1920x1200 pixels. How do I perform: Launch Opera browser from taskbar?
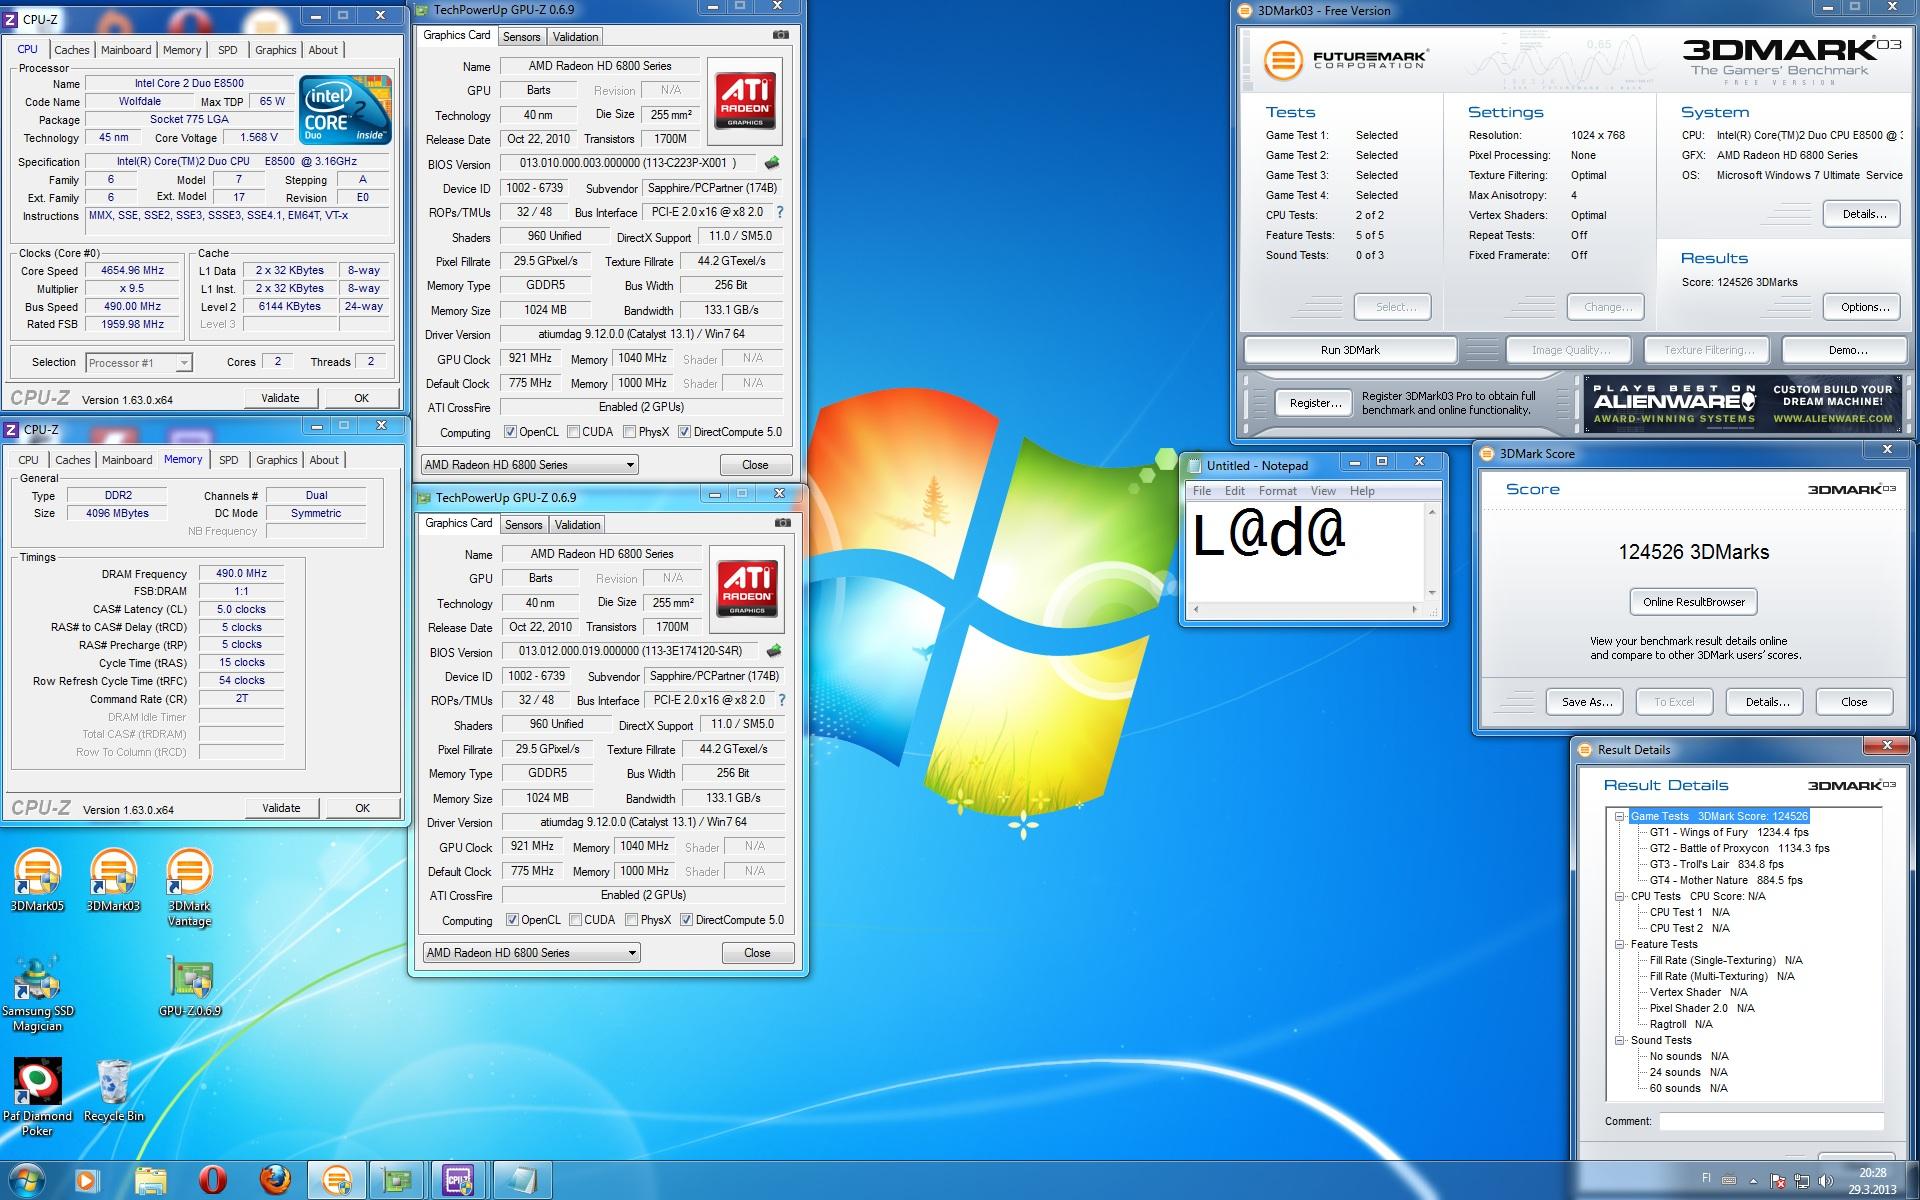(x=212, y=1180)
